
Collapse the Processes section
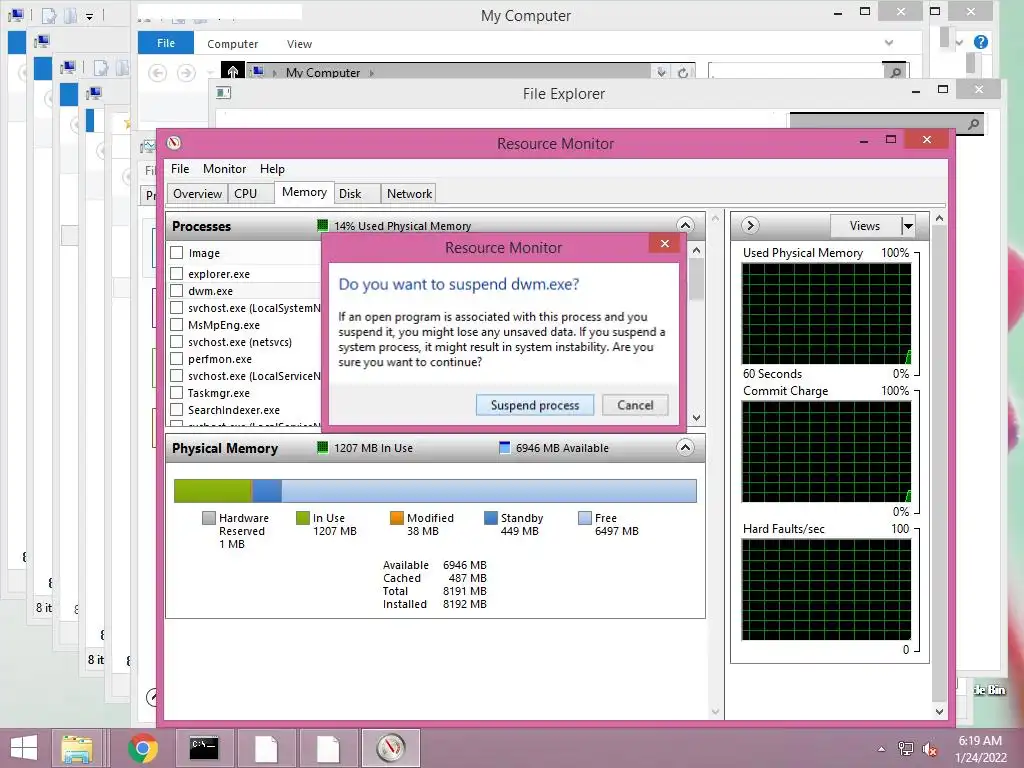pos(685,225)
